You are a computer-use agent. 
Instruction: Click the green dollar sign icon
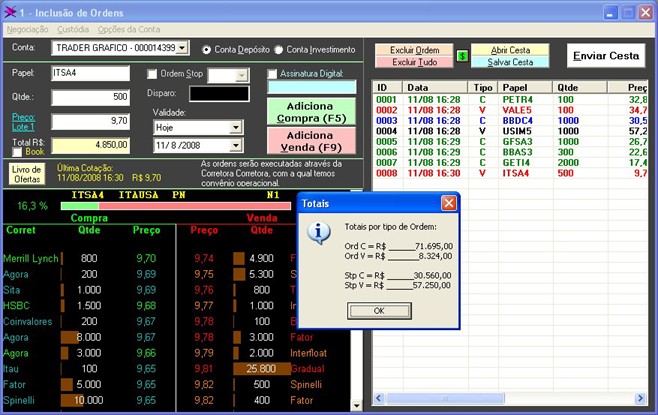(x=462, y=55)
